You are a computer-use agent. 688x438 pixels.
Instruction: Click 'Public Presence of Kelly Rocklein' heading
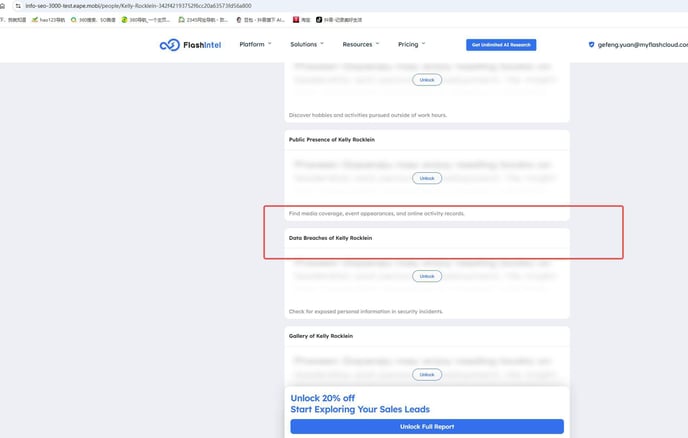tap(332, 140)
